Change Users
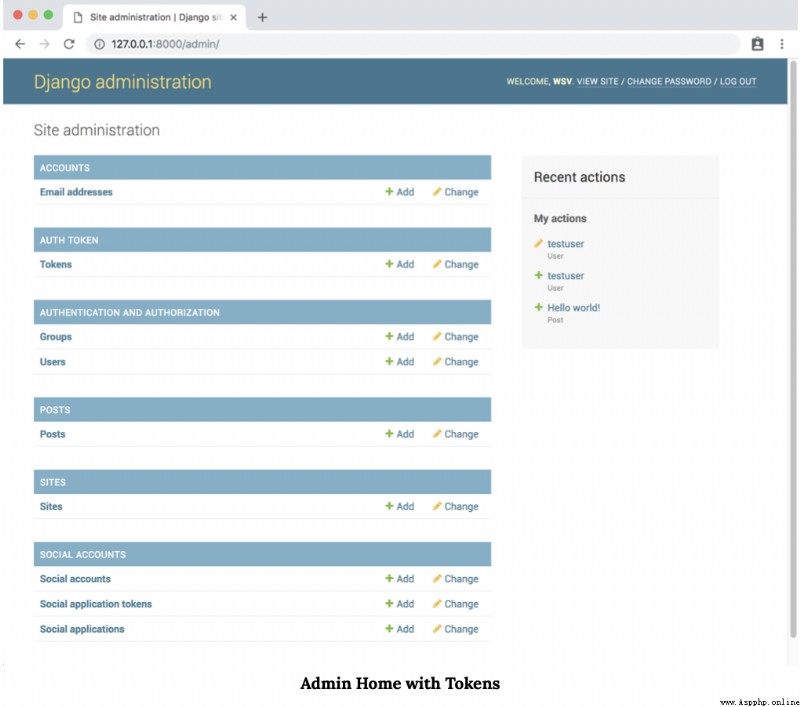The height and width of the screenshot is (707, 800). (x=456, y=362)
